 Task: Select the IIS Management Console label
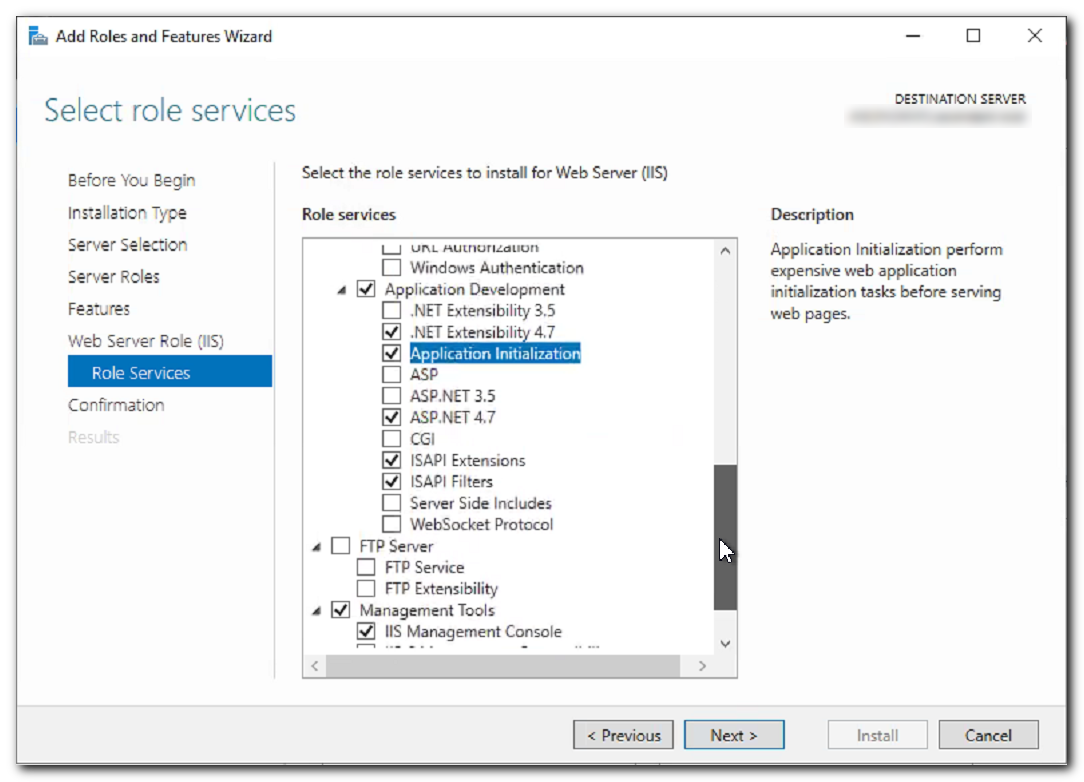point(473,632)
